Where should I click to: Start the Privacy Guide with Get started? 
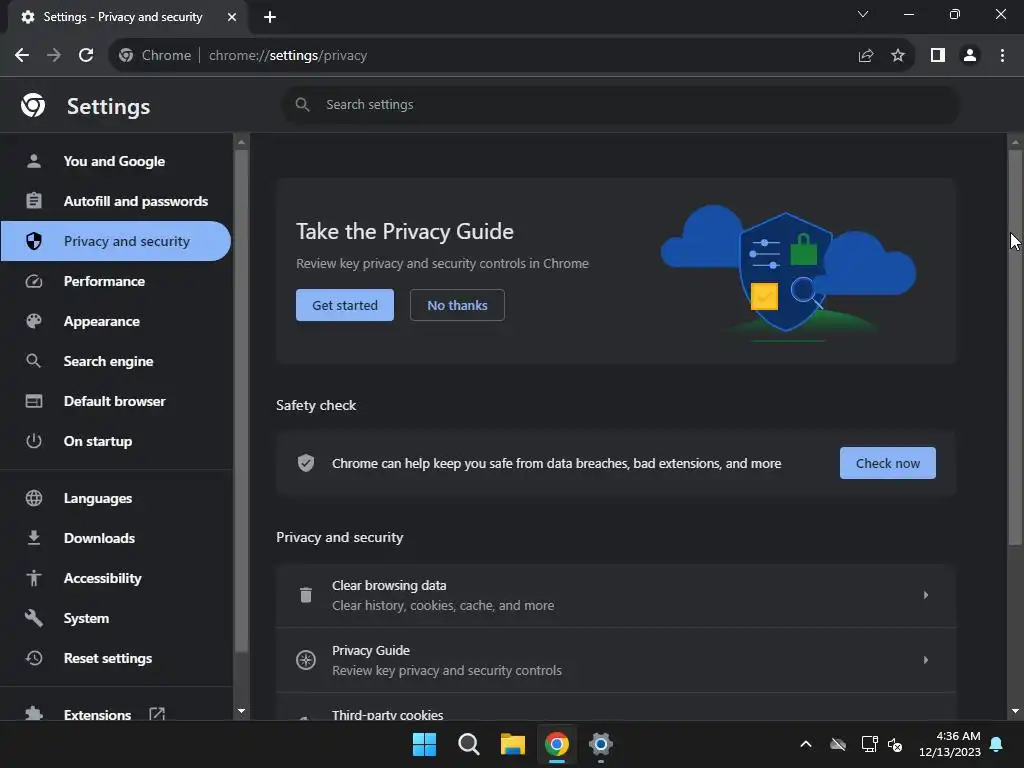click(345, 305)
